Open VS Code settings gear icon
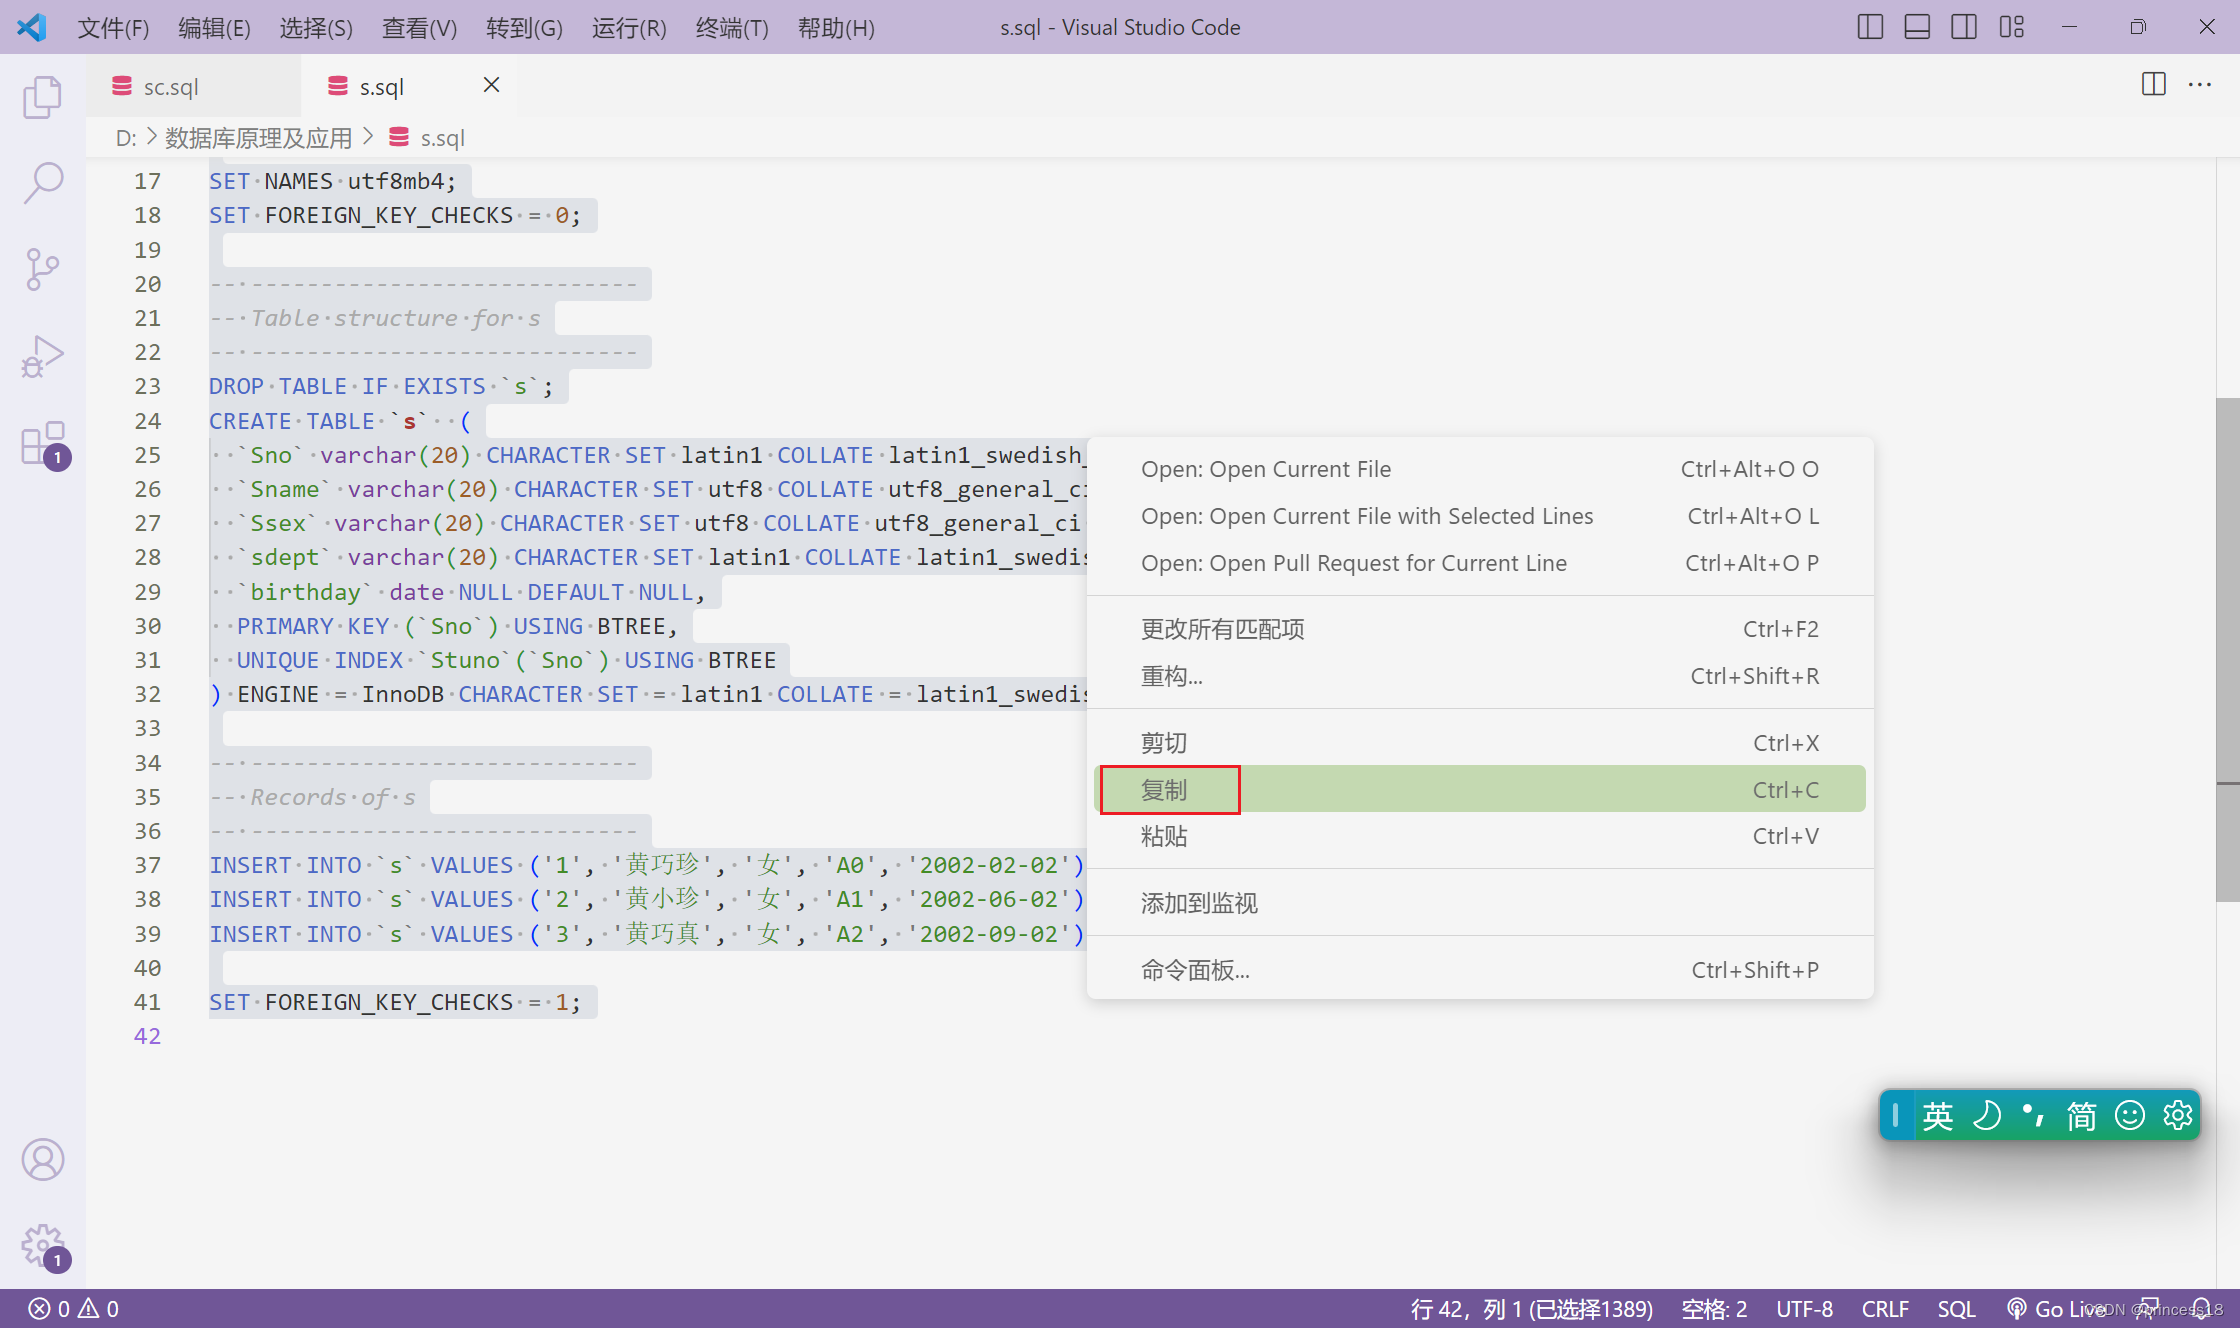 [x=42, y=1246]
